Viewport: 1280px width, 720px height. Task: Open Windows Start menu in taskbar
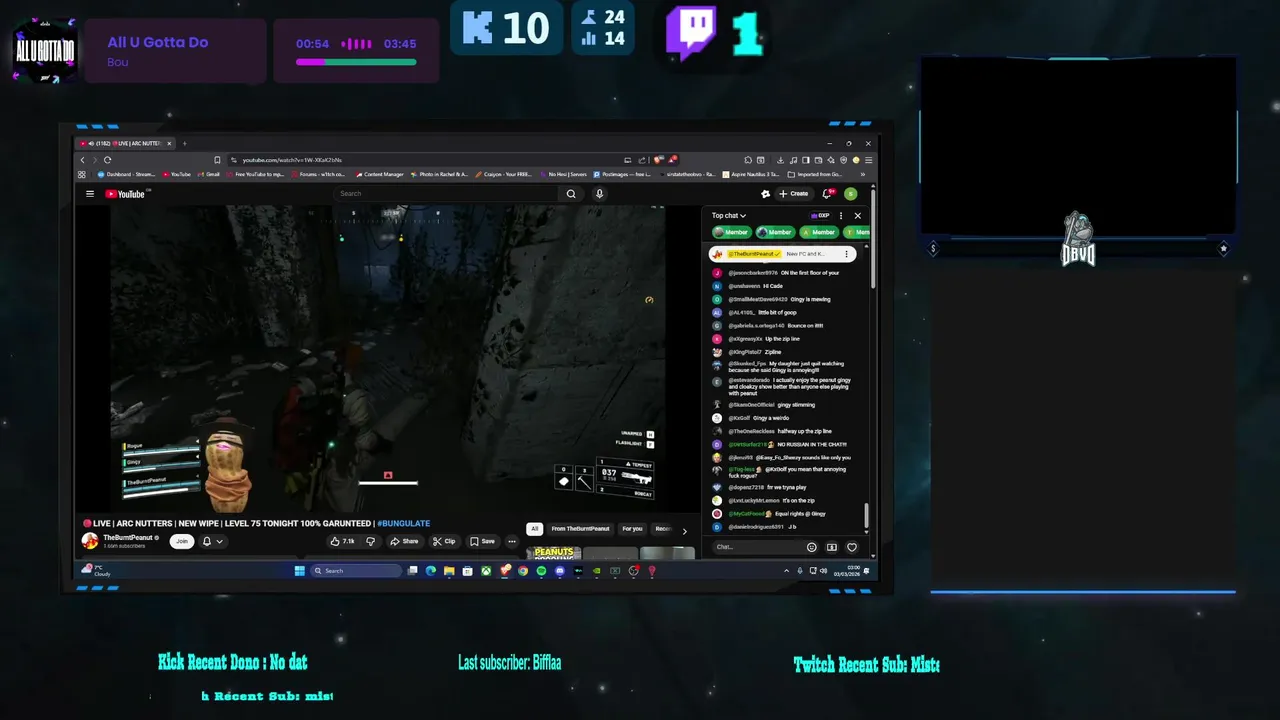point(299,571)
